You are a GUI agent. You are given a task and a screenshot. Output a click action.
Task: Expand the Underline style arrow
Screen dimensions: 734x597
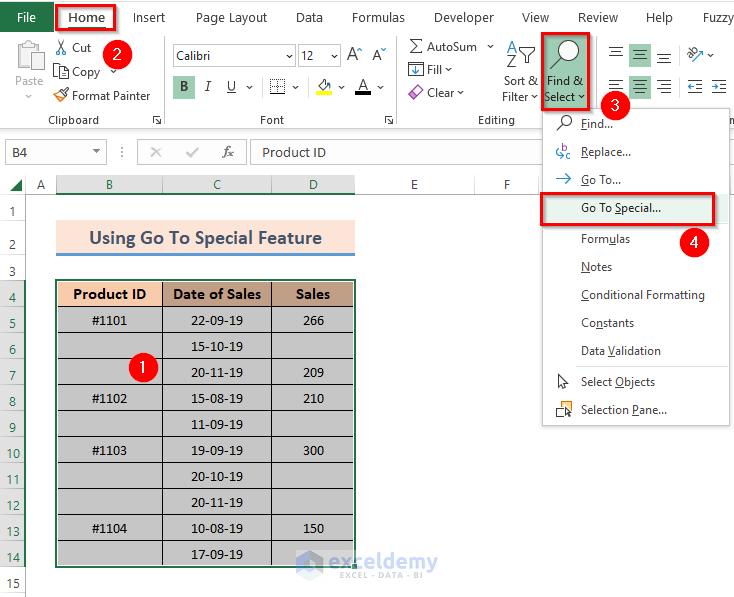click(x=250, y=87)
